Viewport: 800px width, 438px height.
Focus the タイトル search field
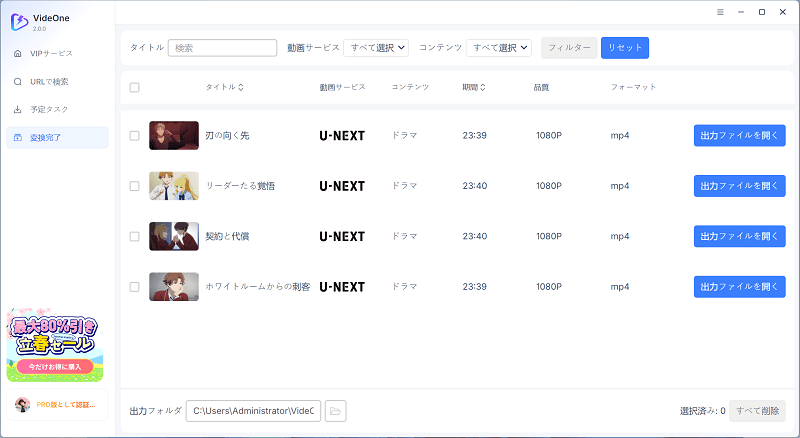click(222, 48)
